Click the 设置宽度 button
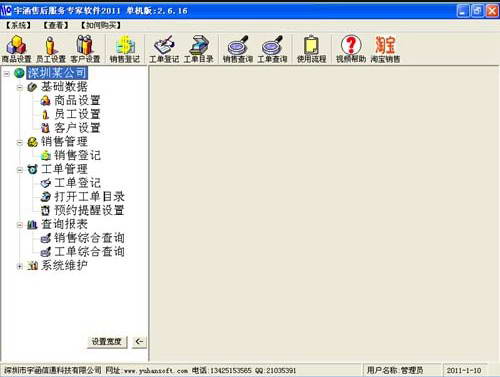 coord(107,342)
